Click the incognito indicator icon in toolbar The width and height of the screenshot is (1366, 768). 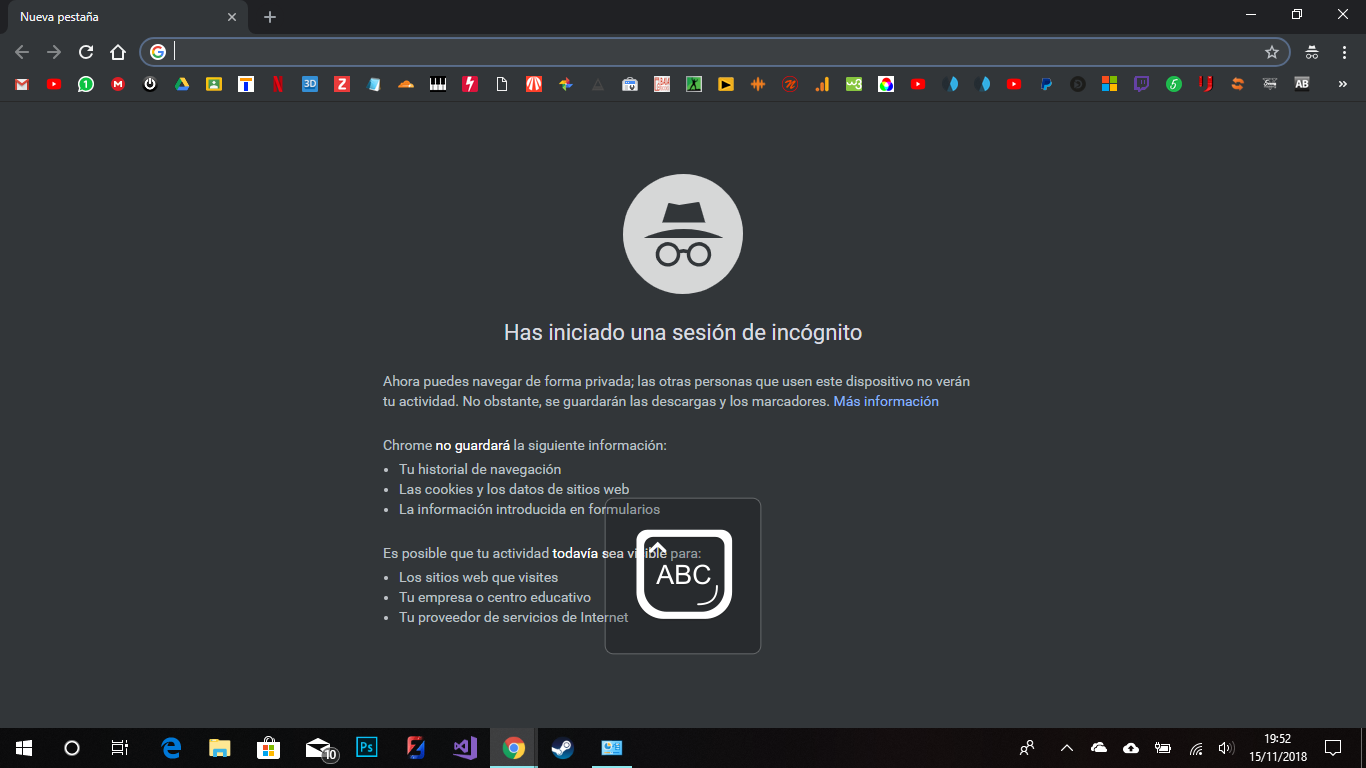1312,52
